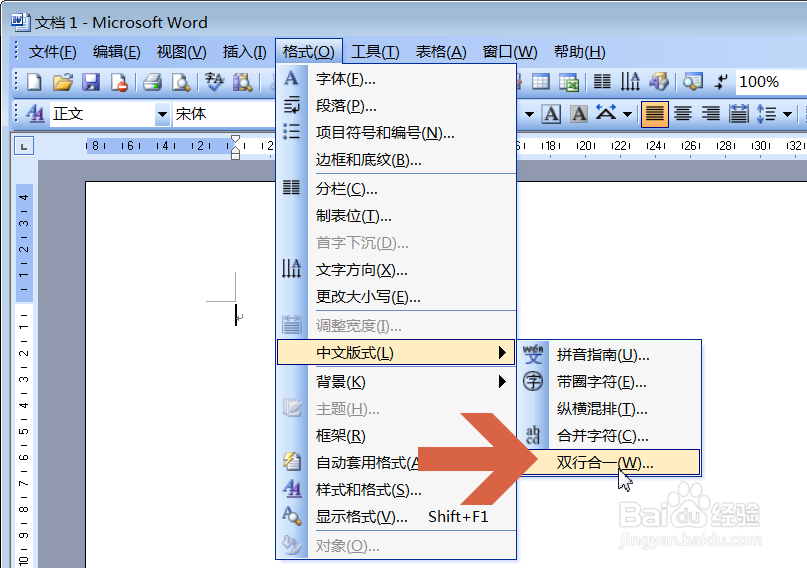Click the Columns toolbar icon
807x568 pixels.
click(602, 82)
